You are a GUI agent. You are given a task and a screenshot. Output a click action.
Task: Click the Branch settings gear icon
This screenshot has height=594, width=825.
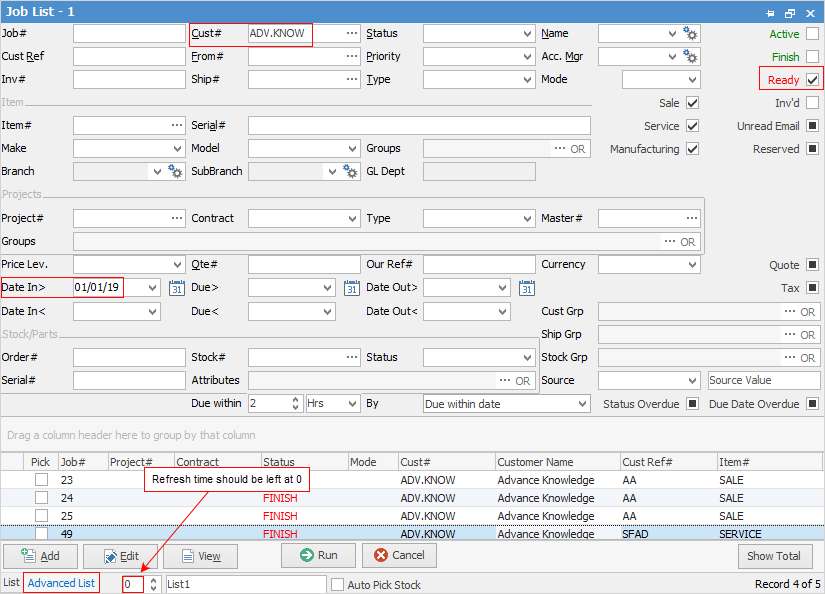point(176,171)
